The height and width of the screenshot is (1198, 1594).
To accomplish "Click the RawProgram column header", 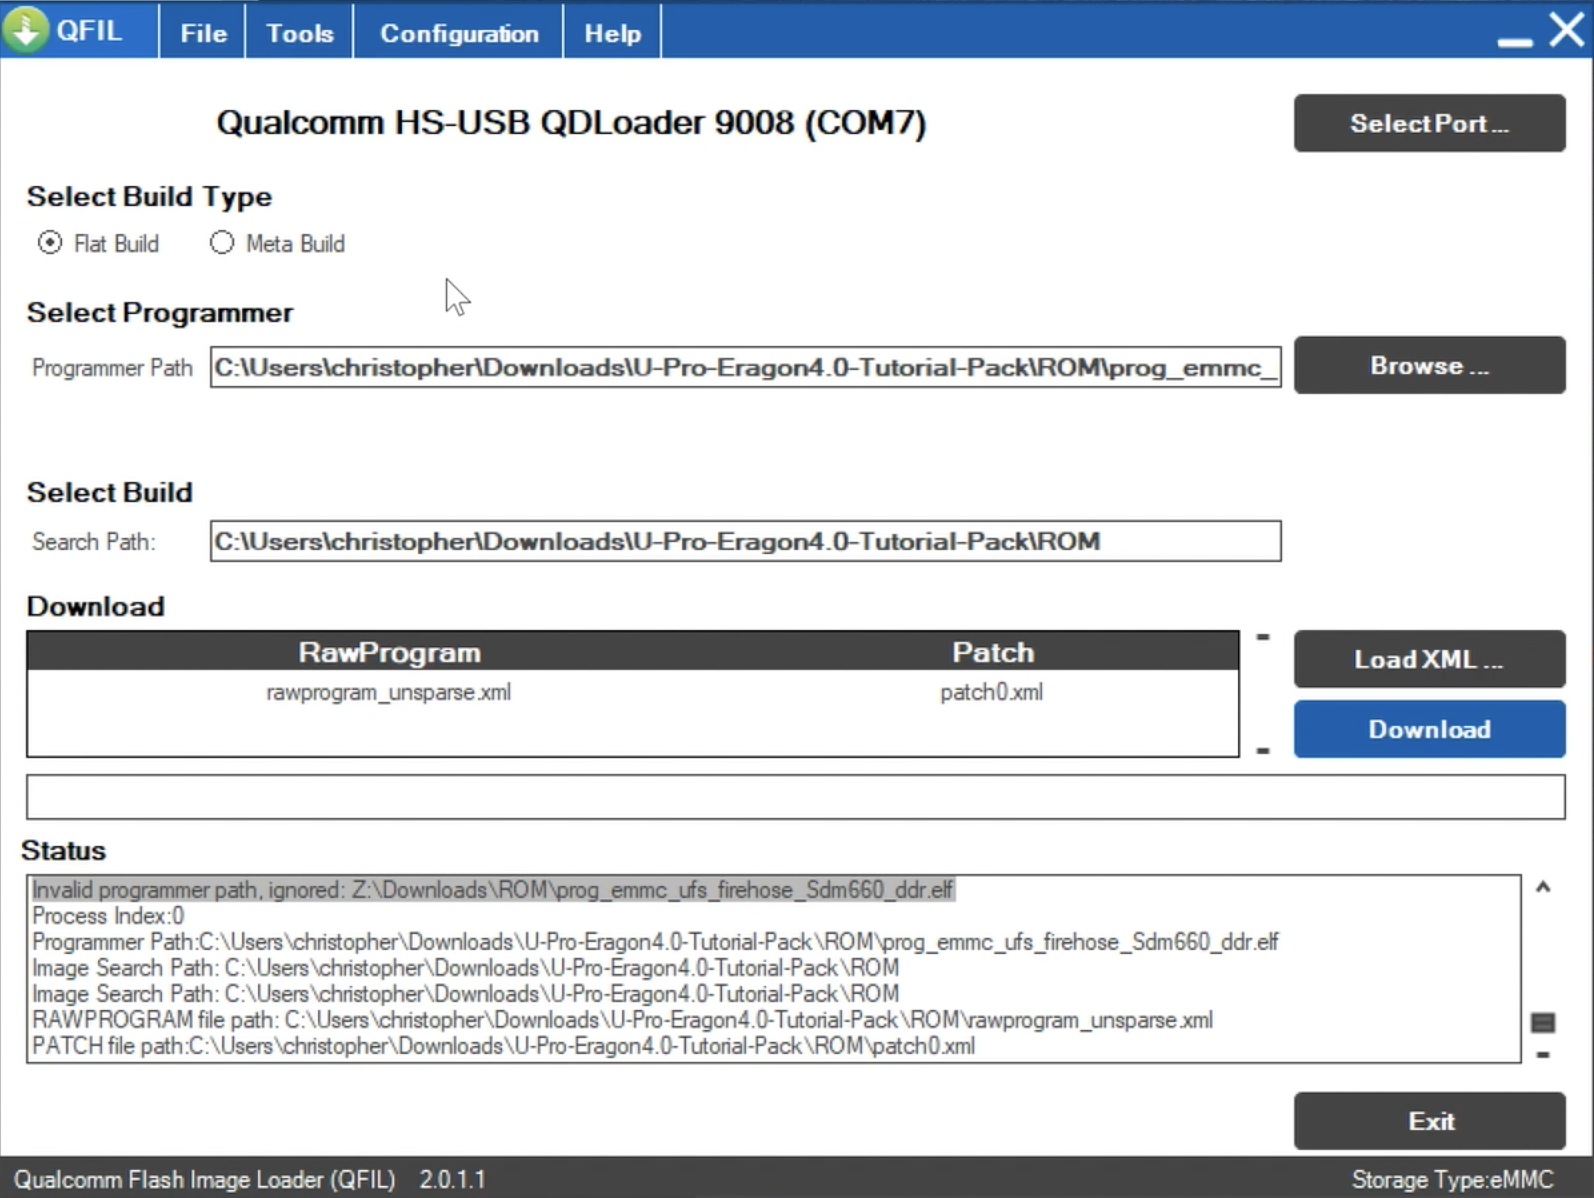I will 389,652.
